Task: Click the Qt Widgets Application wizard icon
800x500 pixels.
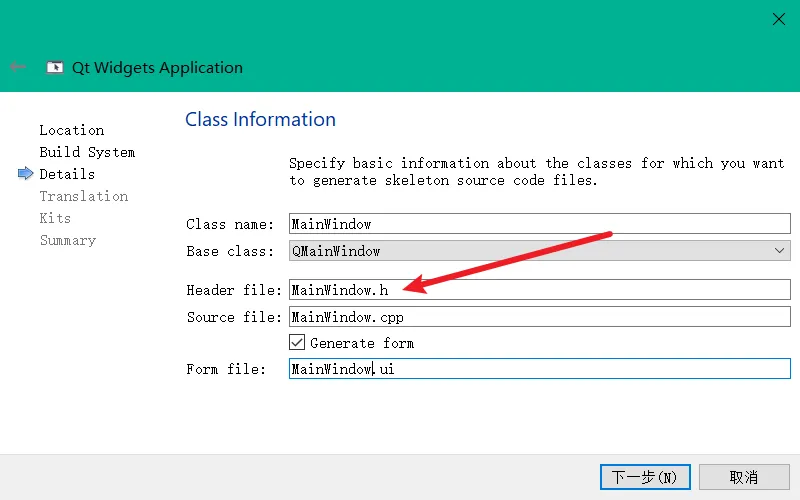Action: click(x=55, y=67)
